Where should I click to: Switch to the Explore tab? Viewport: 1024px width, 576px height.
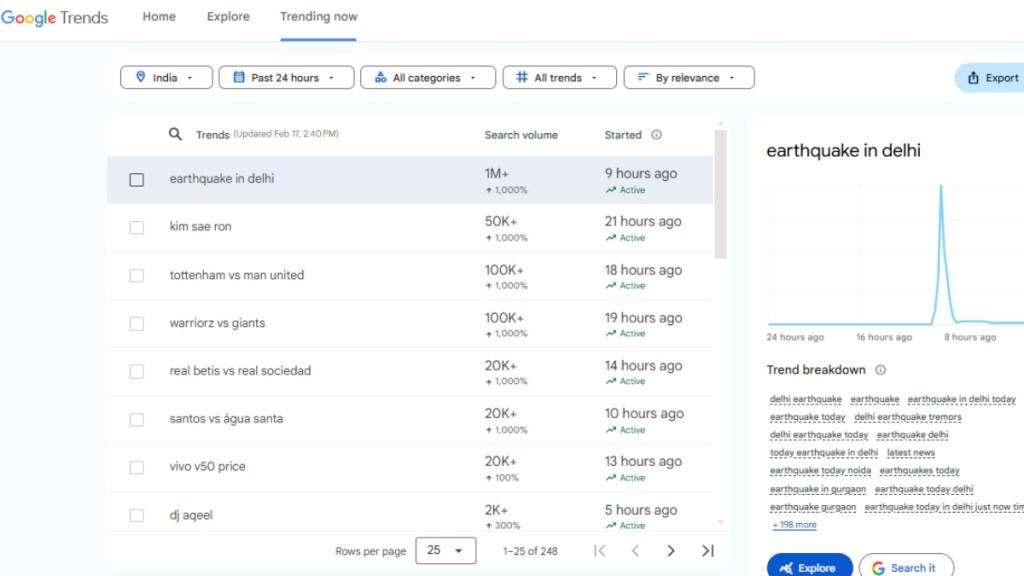[228, 17]
